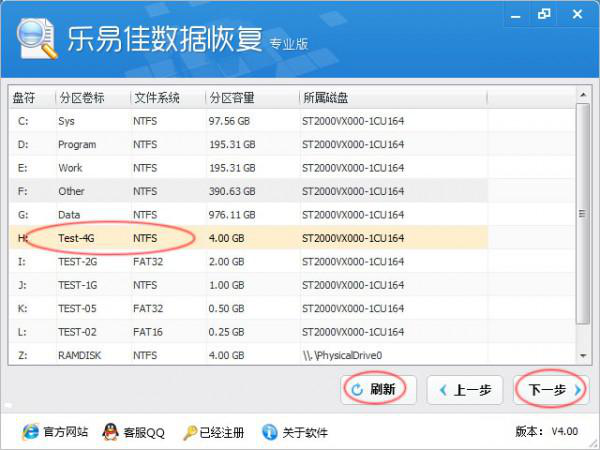Select the D: Program partition row
The image size is (600, 450).
click(248, 144)
